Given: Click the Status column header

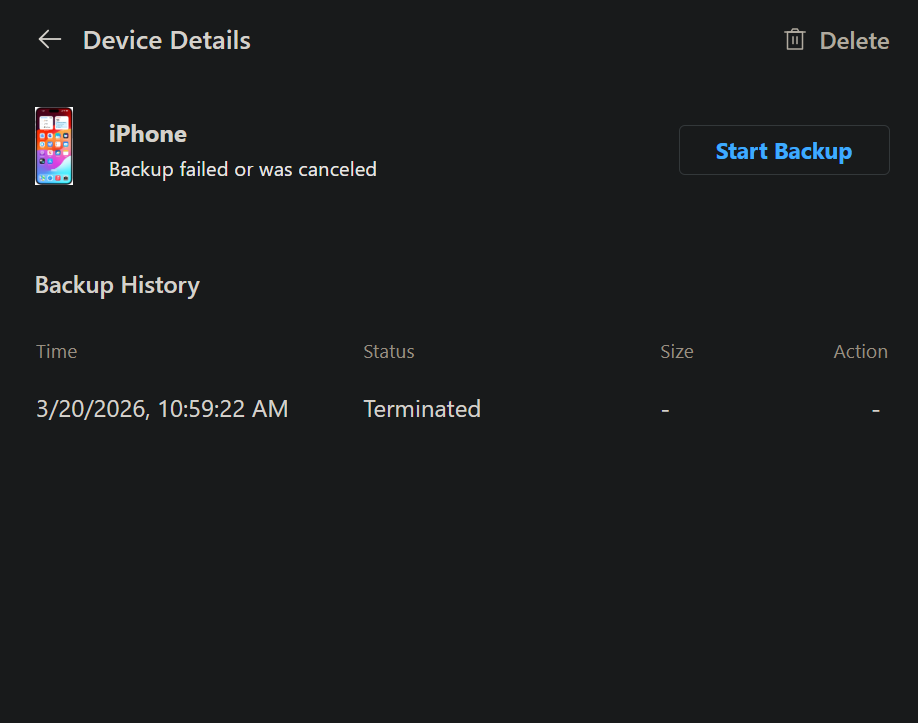Looking at the screenshot, I should (389, 351).
